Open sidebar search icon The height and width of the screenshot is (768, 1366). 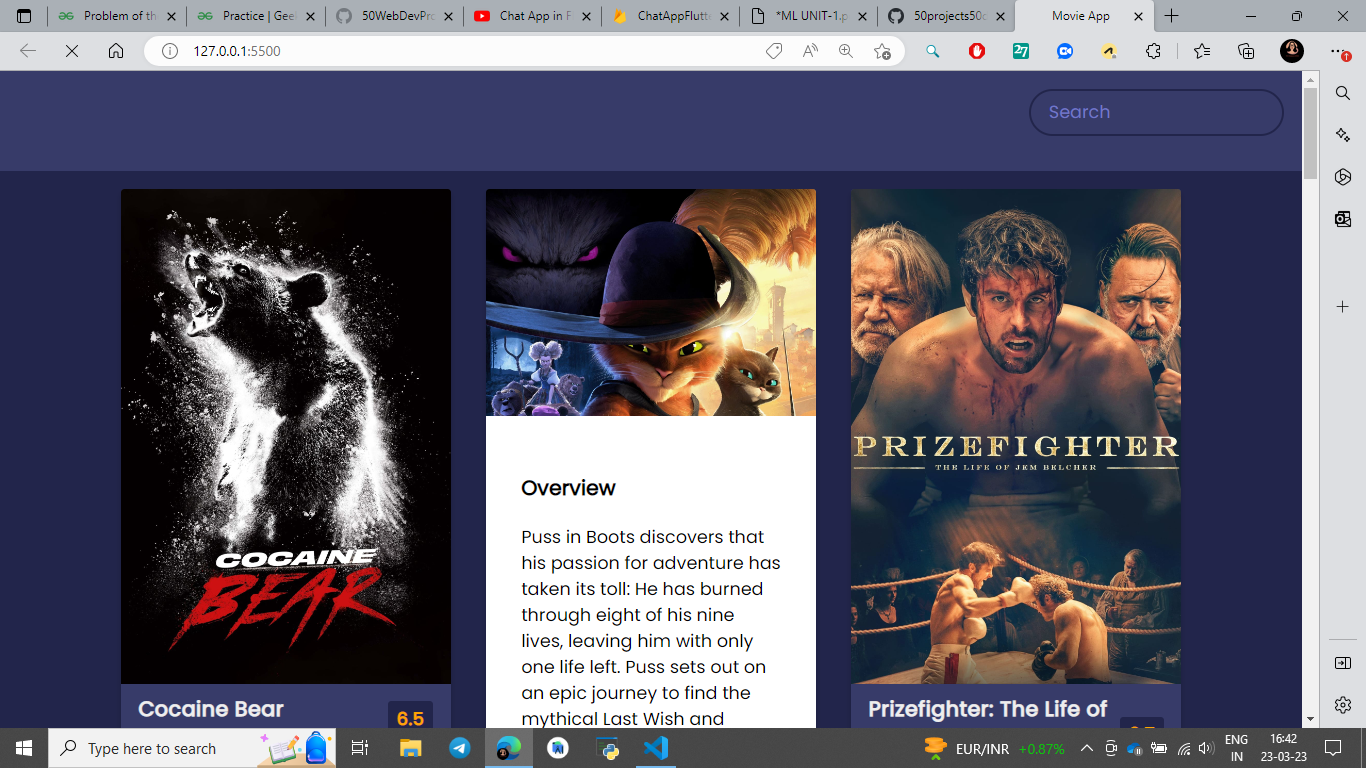(x=1343, y=92)
